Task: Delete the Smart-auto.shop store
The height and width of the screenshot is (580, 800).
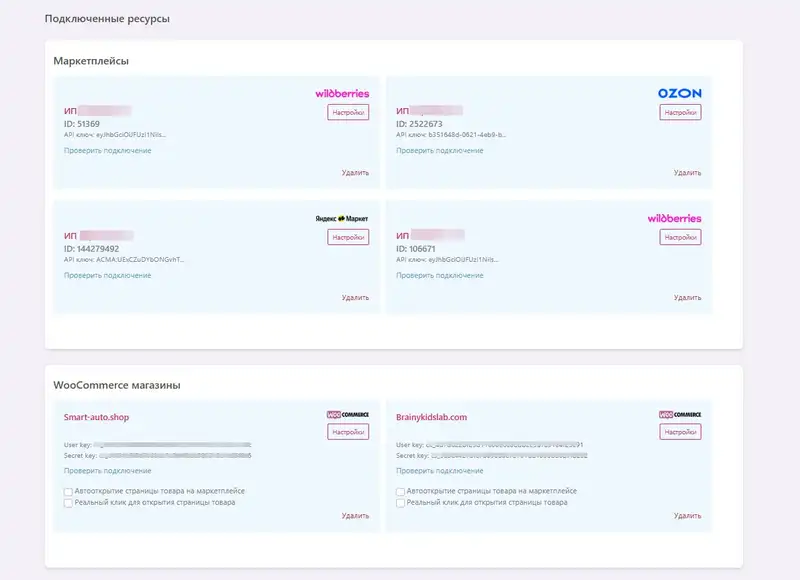Action: pyautogui.click(x=355, y=516)
